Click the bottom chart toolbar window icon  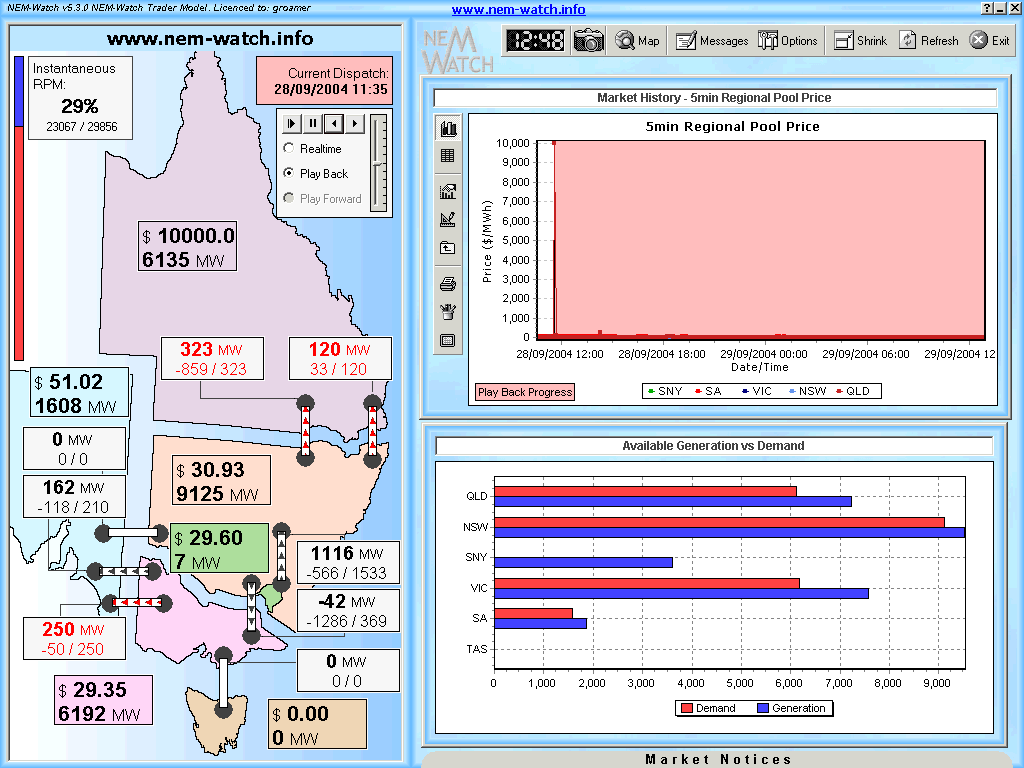[447, 340]
